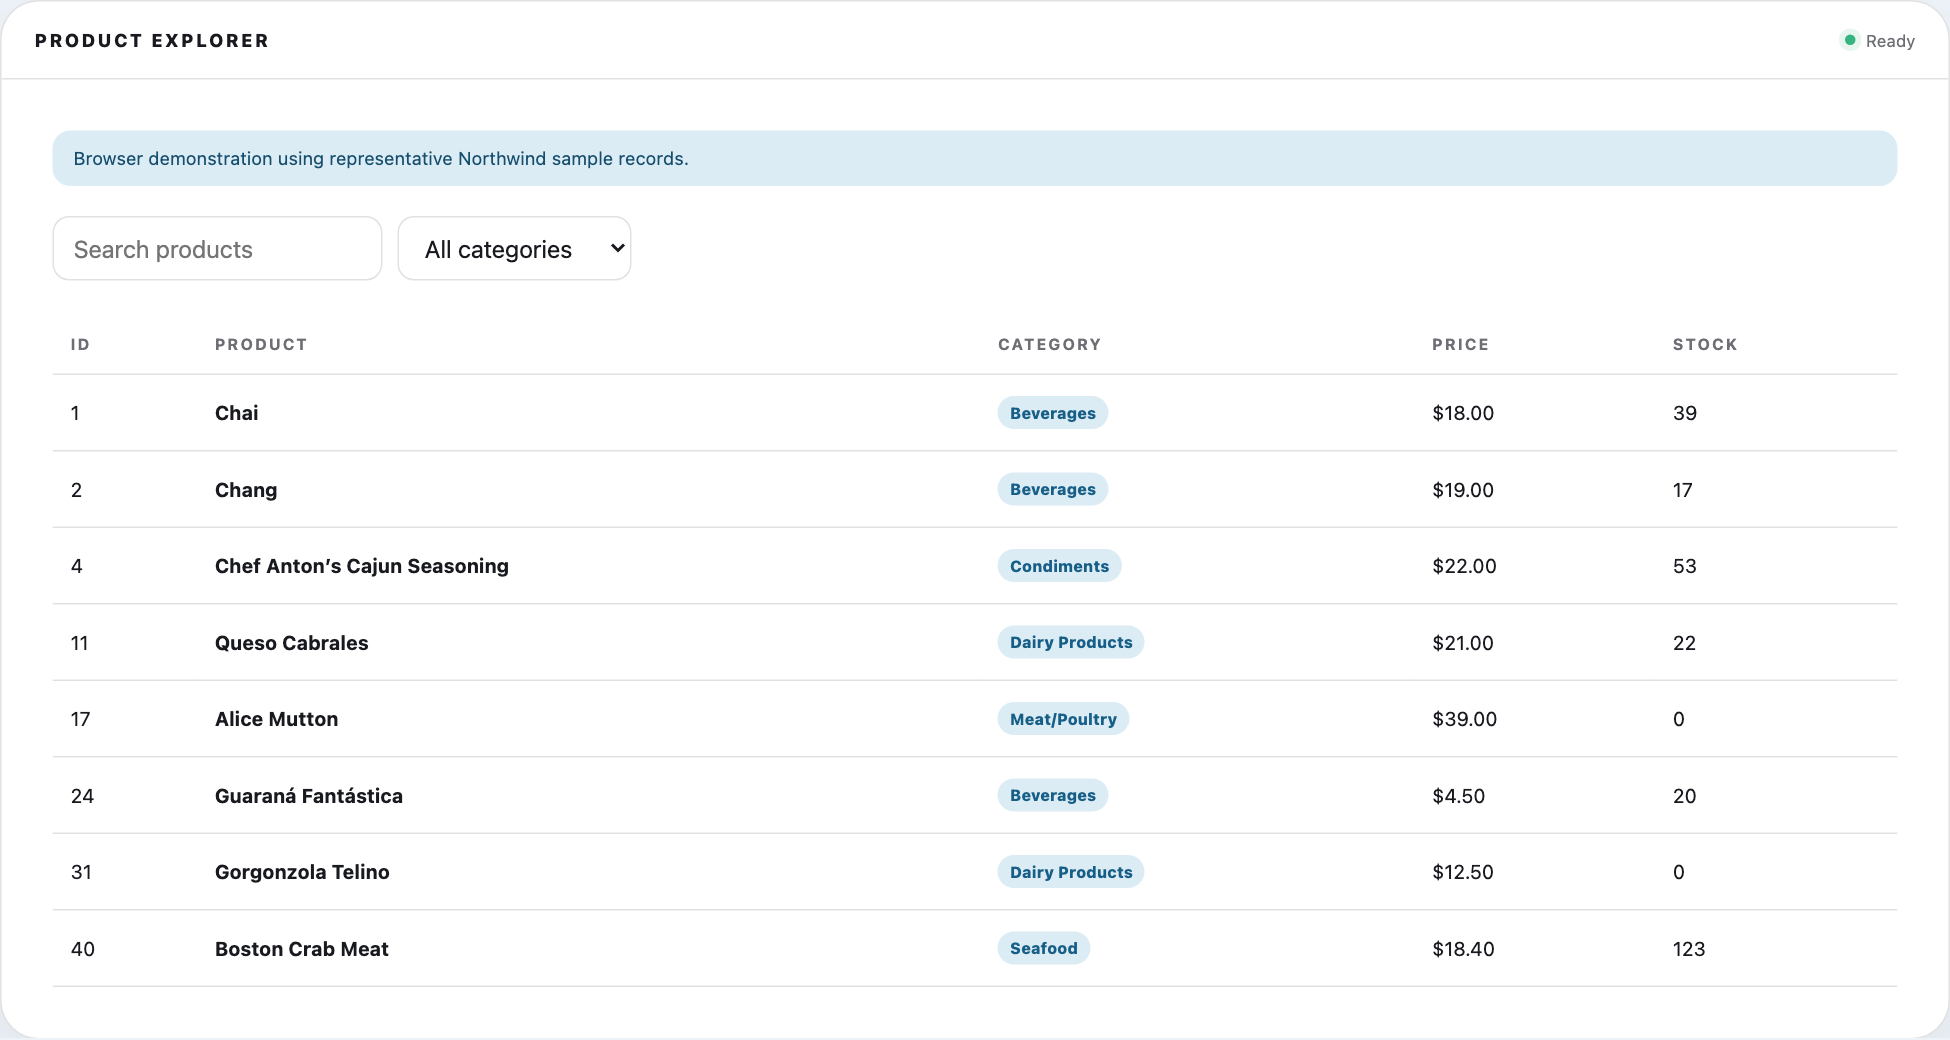Select the Queso Cabrales row name
Screen dimensions: 1950x1040
coord(292,643)
